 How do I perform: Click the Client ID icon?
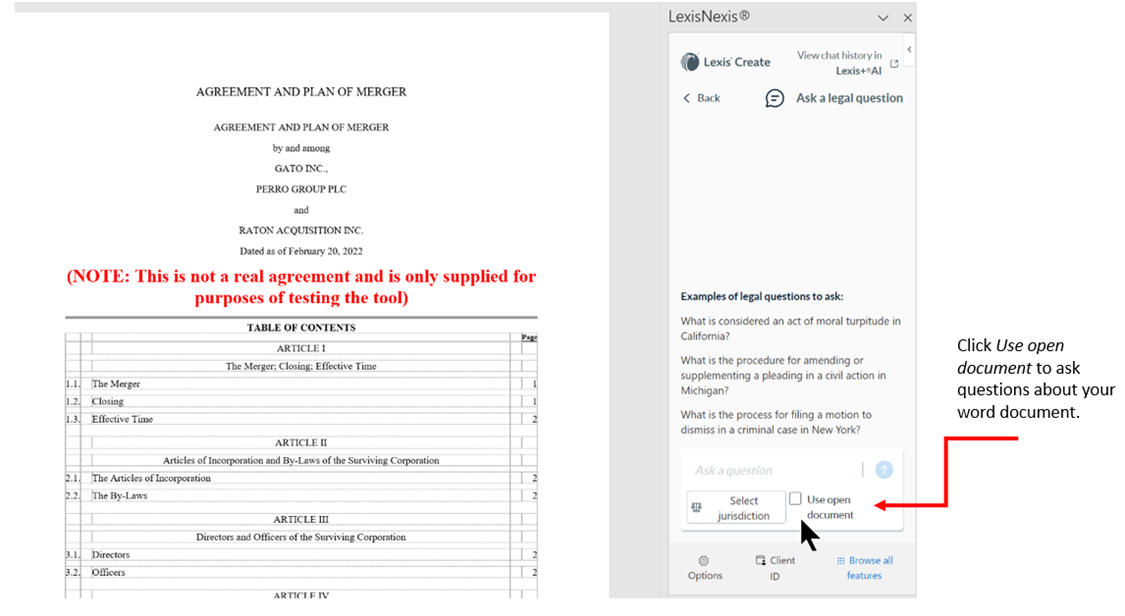(761, 560)
